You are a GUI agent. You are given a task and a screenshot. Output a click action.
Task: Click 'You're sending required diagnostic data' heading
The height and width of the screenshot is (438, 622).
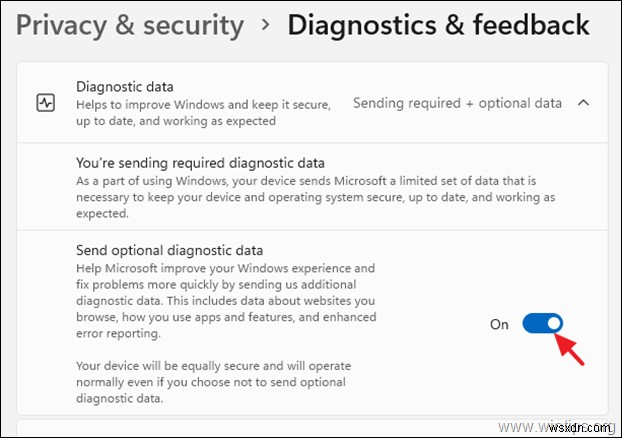(200, 162)
